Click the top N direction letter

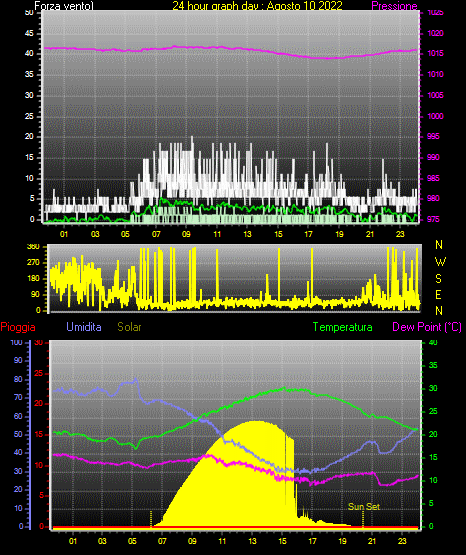[x=439, y=245]
